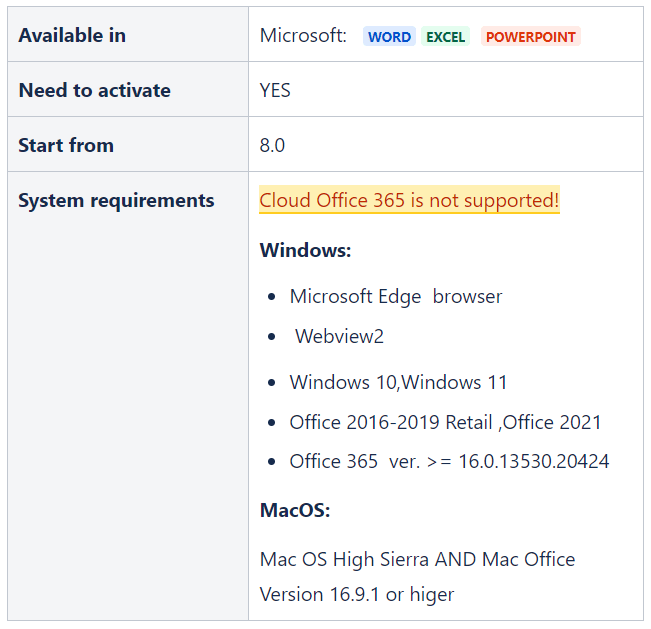Click the "Mac OS High Sierra" text line

[x=417, y=559]
